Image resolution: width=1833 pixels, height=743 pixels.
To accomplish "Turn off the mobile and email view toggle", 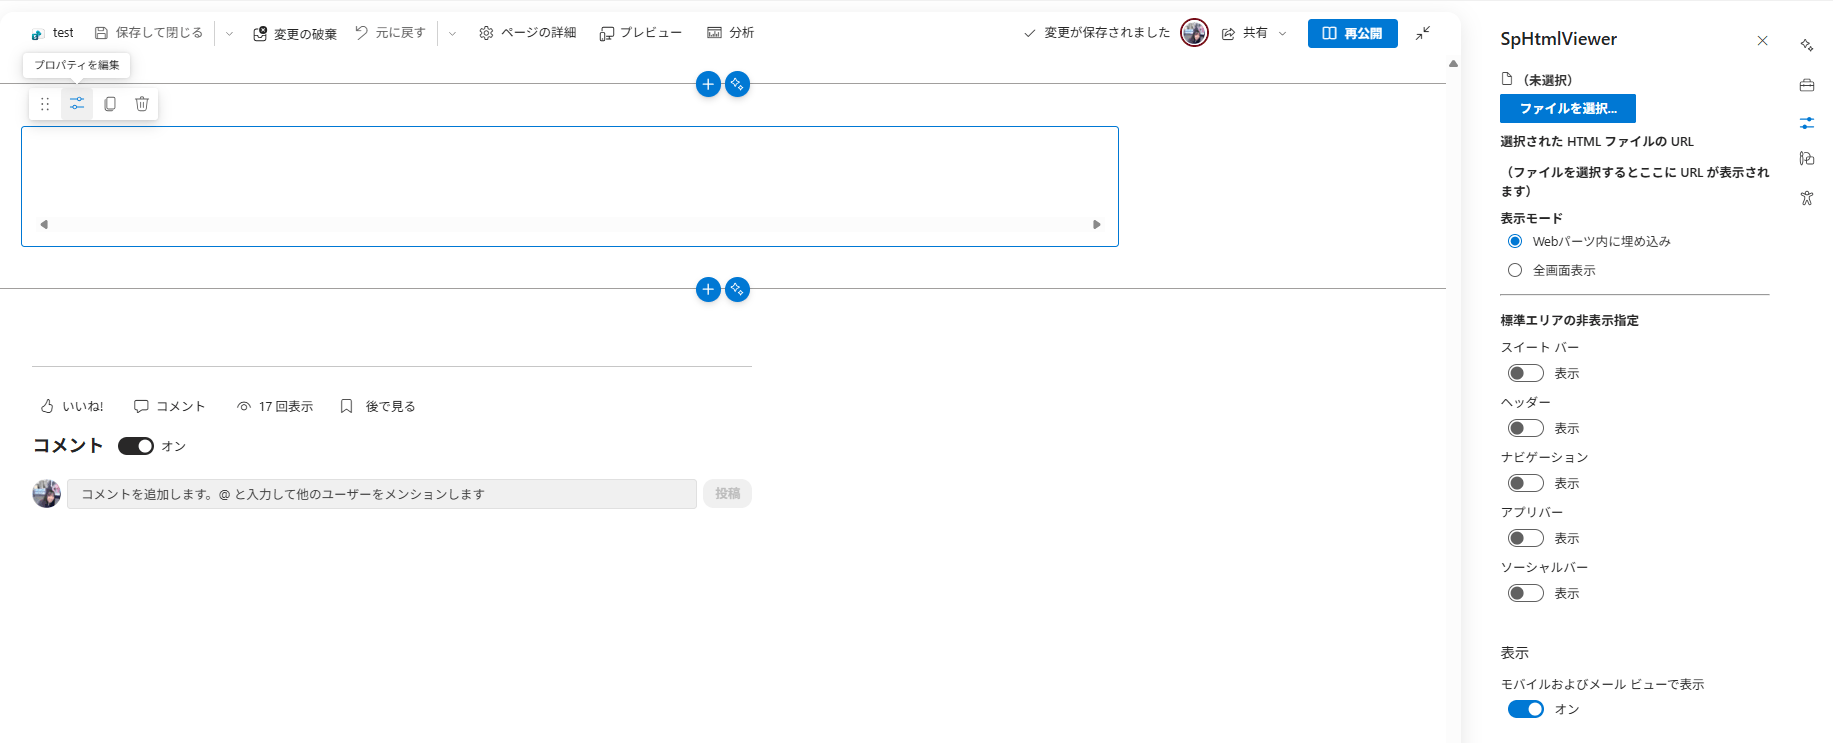I will point(1526,709).
